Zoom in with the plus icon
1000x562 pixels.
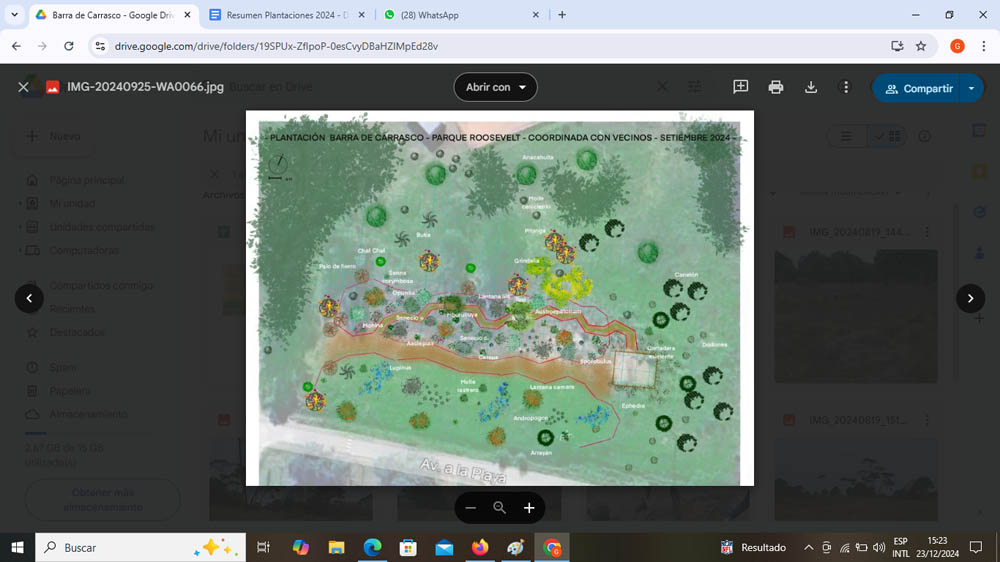tap(529, 508)
